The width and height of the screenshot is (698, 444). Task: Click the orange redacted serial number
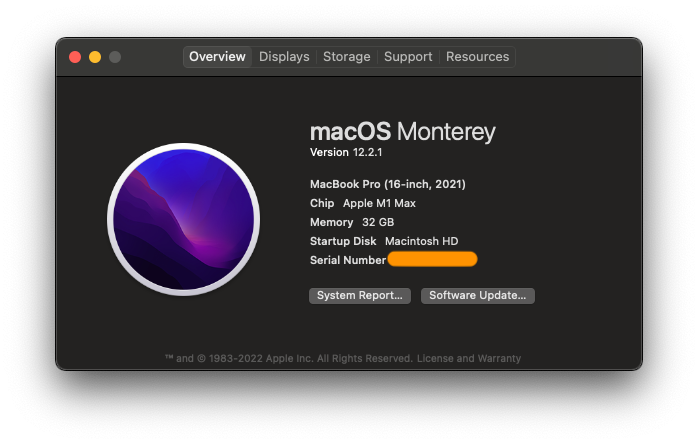tap(432, 260)
